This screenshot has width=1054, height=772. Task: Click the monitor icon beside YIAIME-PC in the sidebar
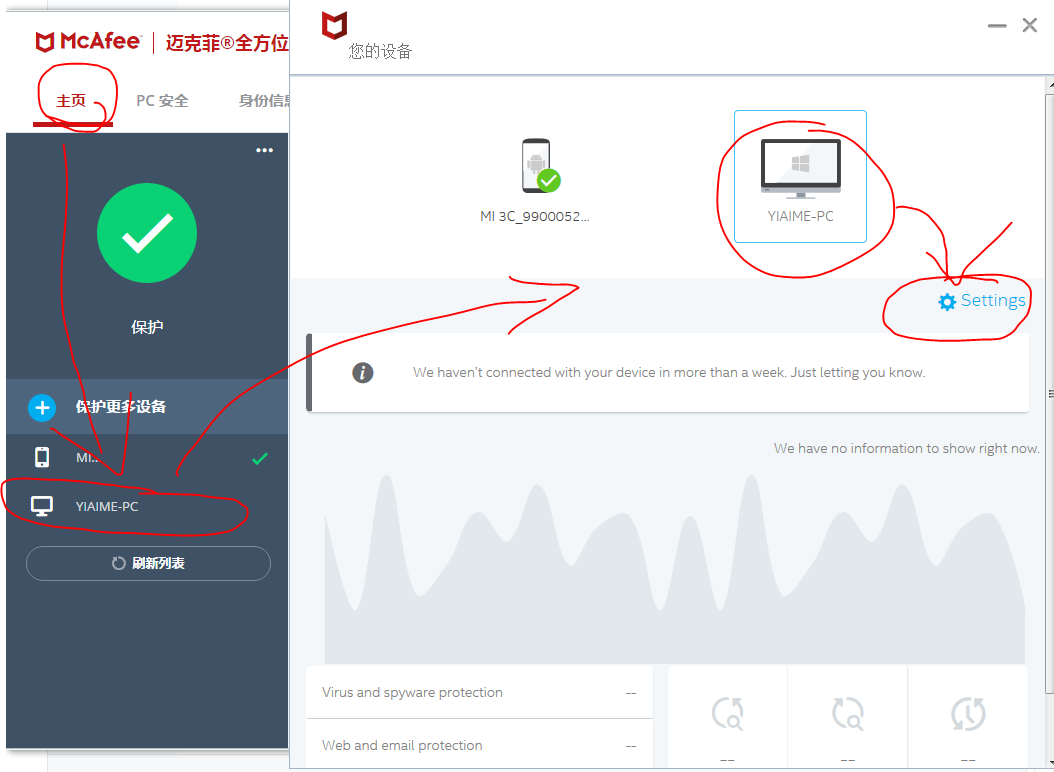[x=42, y=506]
